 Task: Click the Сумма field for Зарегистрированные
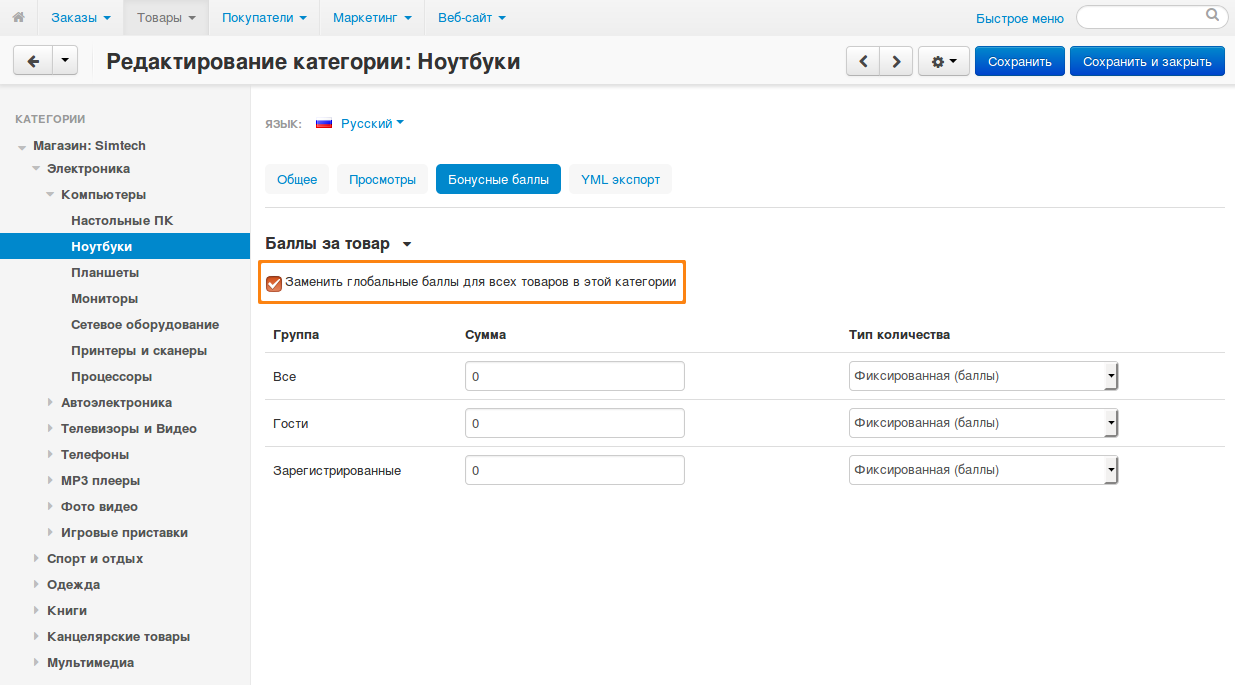[574, 470]
